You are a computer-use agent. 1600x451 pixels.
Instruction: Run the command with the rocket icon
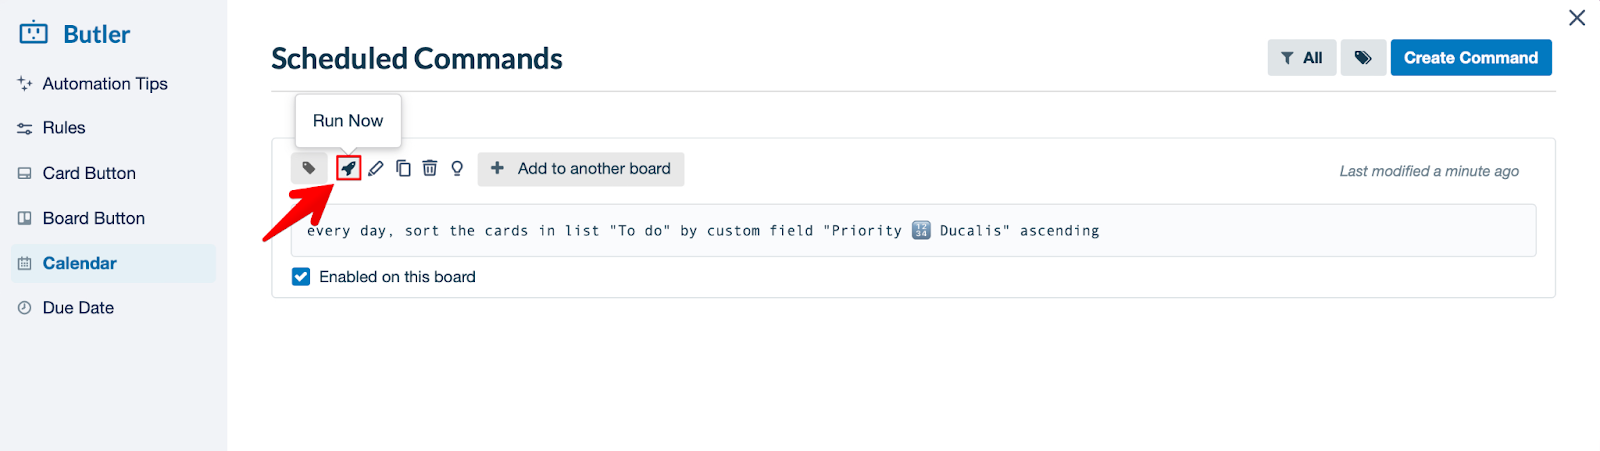[x=348, y=168]
